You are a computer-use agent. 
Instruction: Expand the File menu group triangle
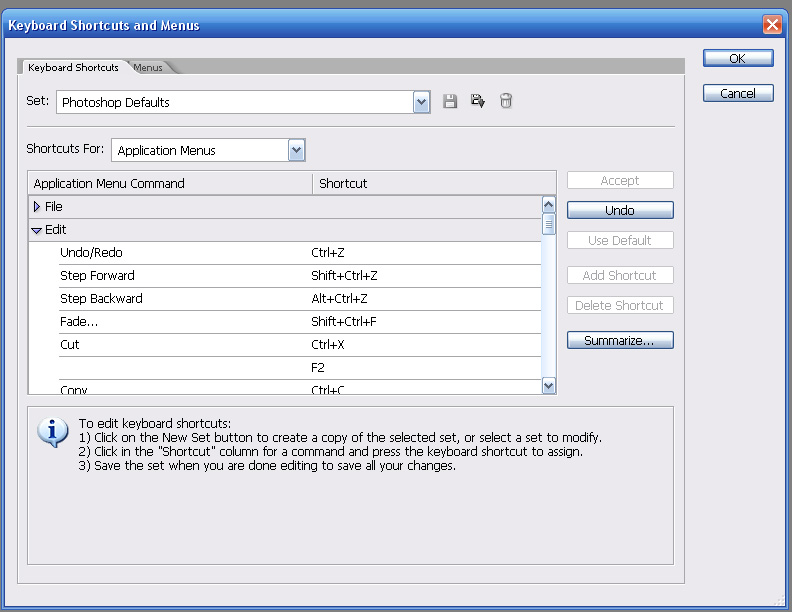click(36, 207)
